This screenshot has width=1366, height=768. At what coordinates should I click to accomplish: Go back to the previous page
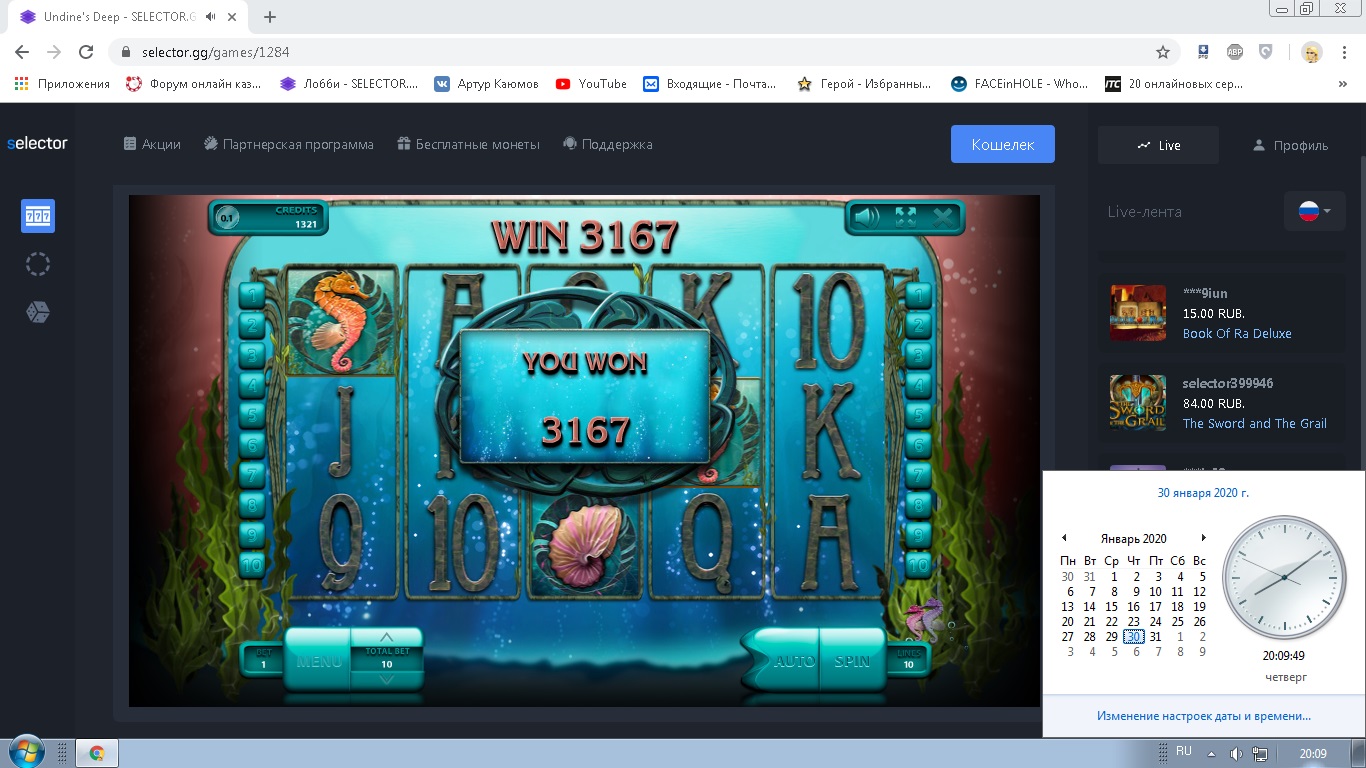click(22, 52)
